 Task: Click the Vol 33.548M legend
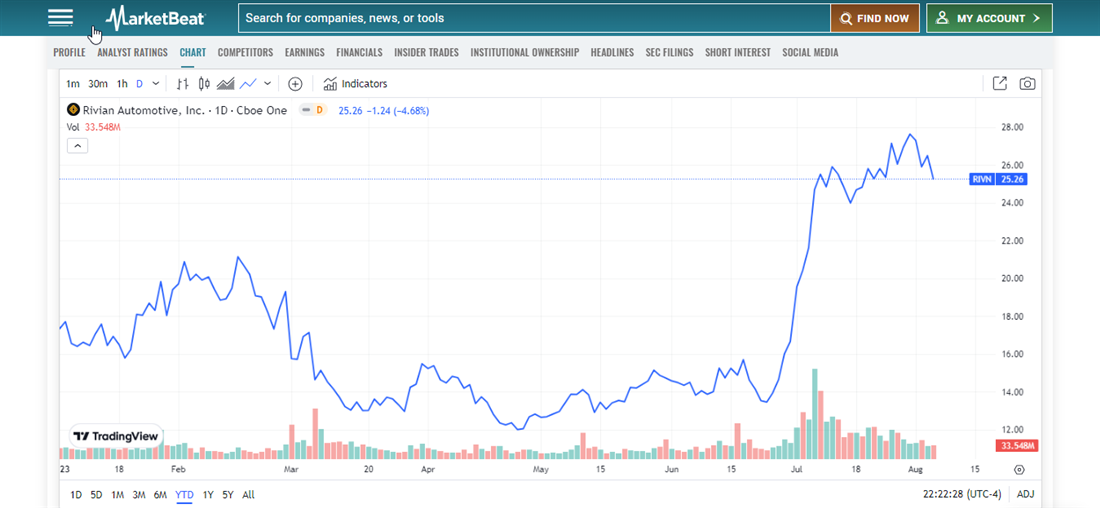click(x=94, y=128)
